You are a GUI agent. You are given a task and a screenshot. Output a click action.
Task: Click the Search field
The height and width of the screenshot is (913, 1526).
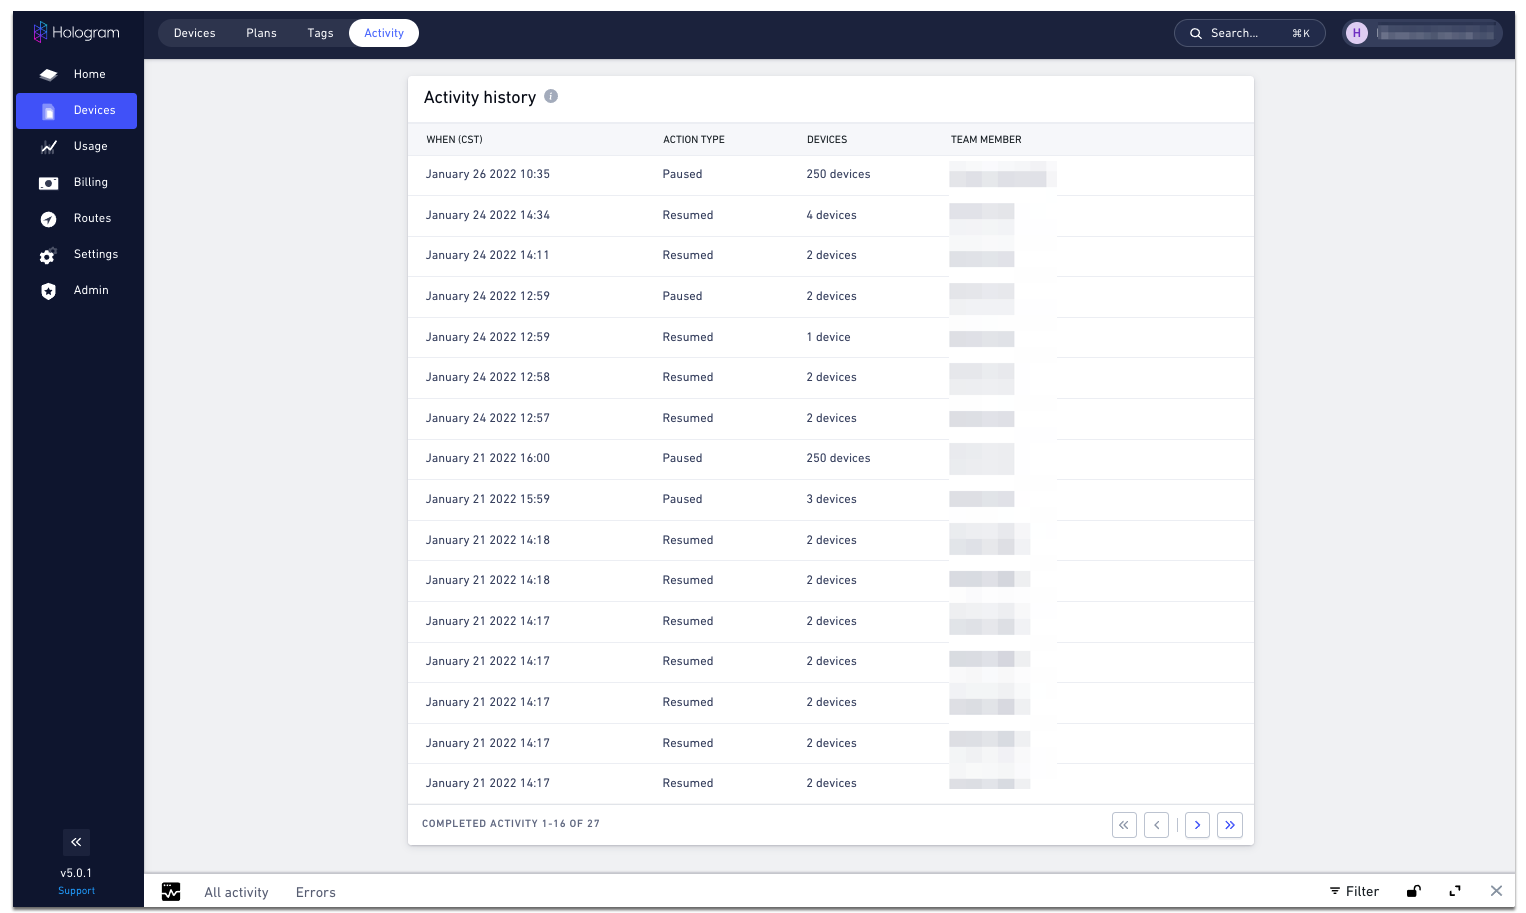click(1249, 33)
